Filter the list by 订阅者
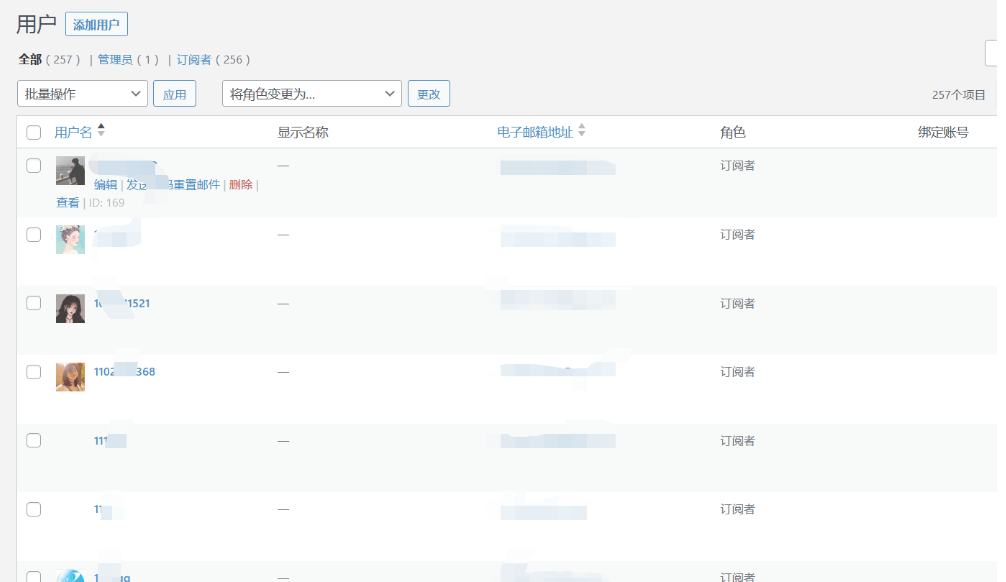This screenshot has height=582, width=1006. pos(194,60)
